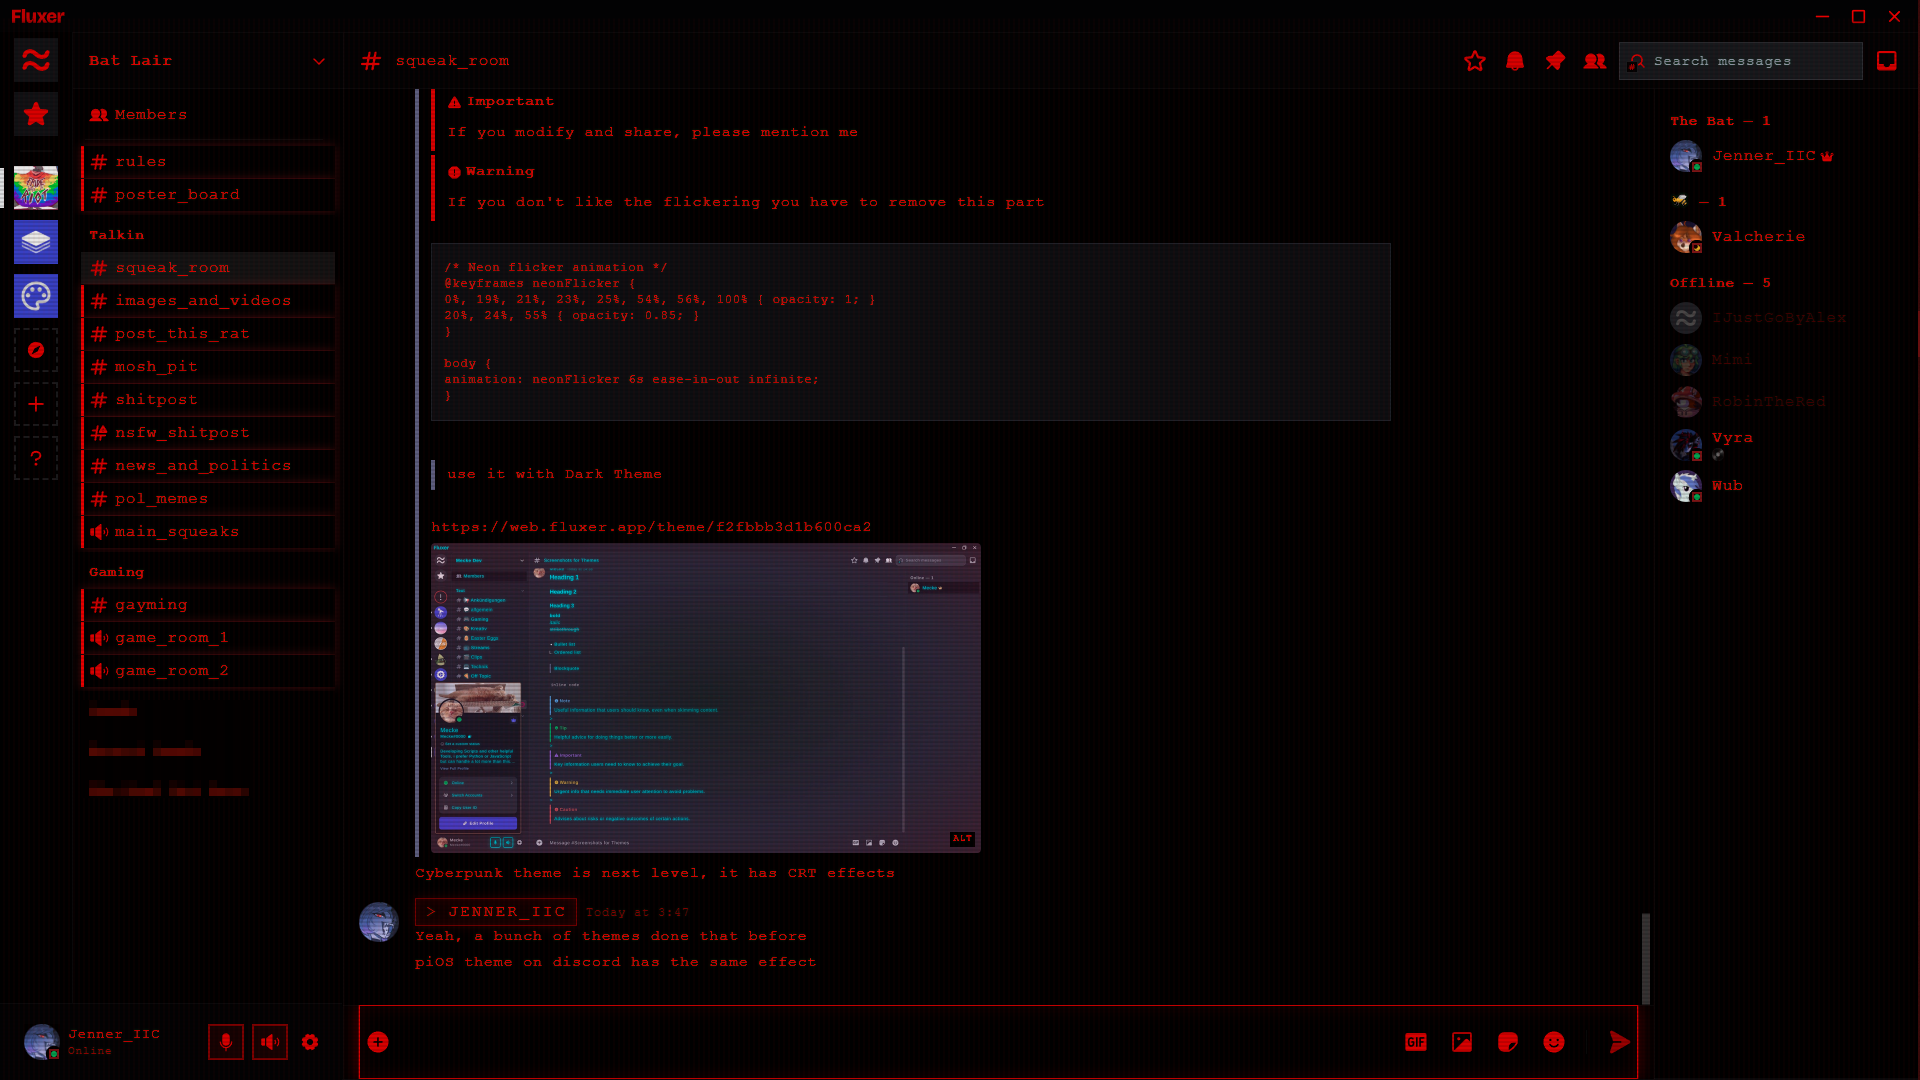Open the explore compass icon
This screenshot has height=1080, width=1920.
(x=36, y=350)
